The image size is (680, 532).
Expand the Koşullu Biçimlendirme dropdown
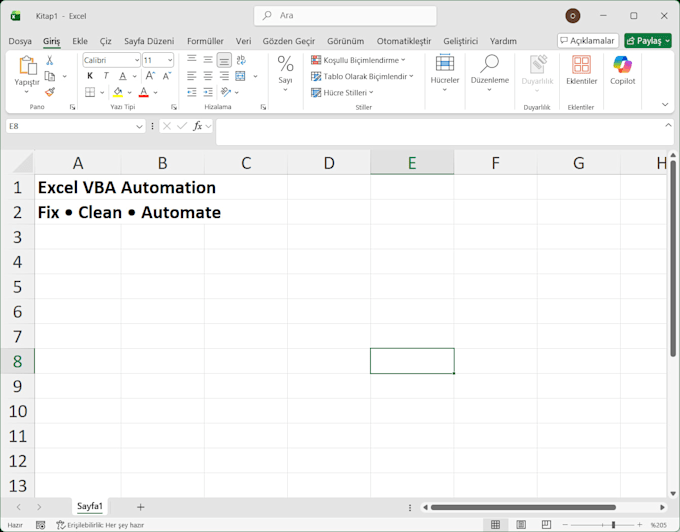pos(403,60)
